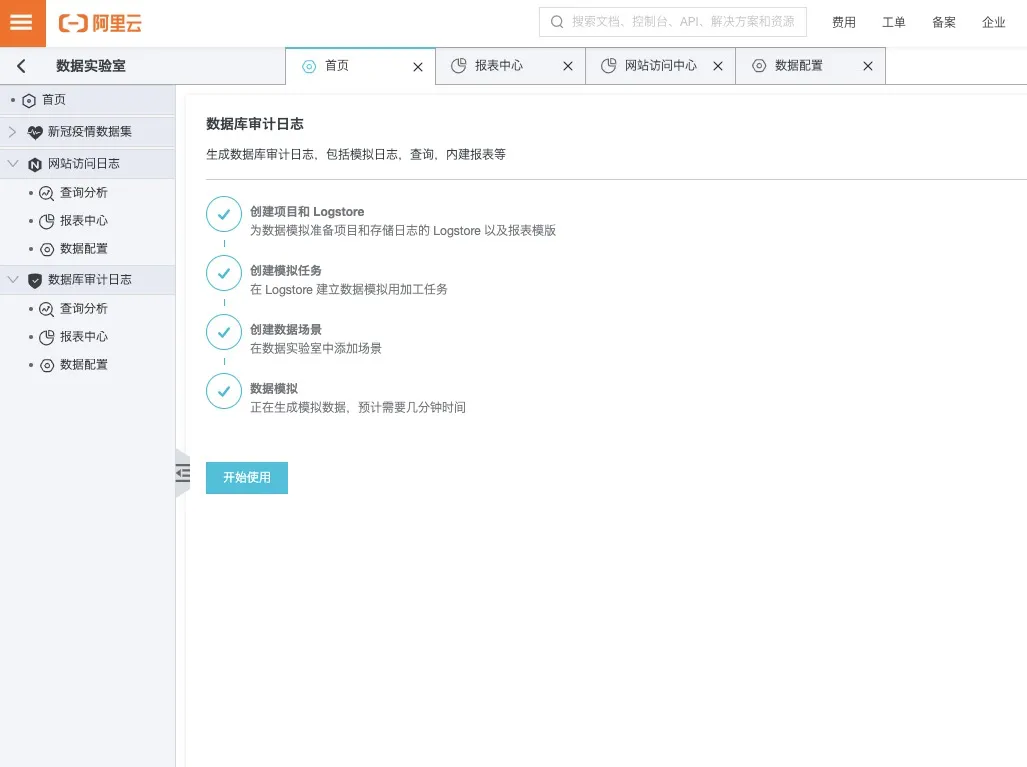
Task: Open the orange hamburger main menu
Action: click(22, 23)
